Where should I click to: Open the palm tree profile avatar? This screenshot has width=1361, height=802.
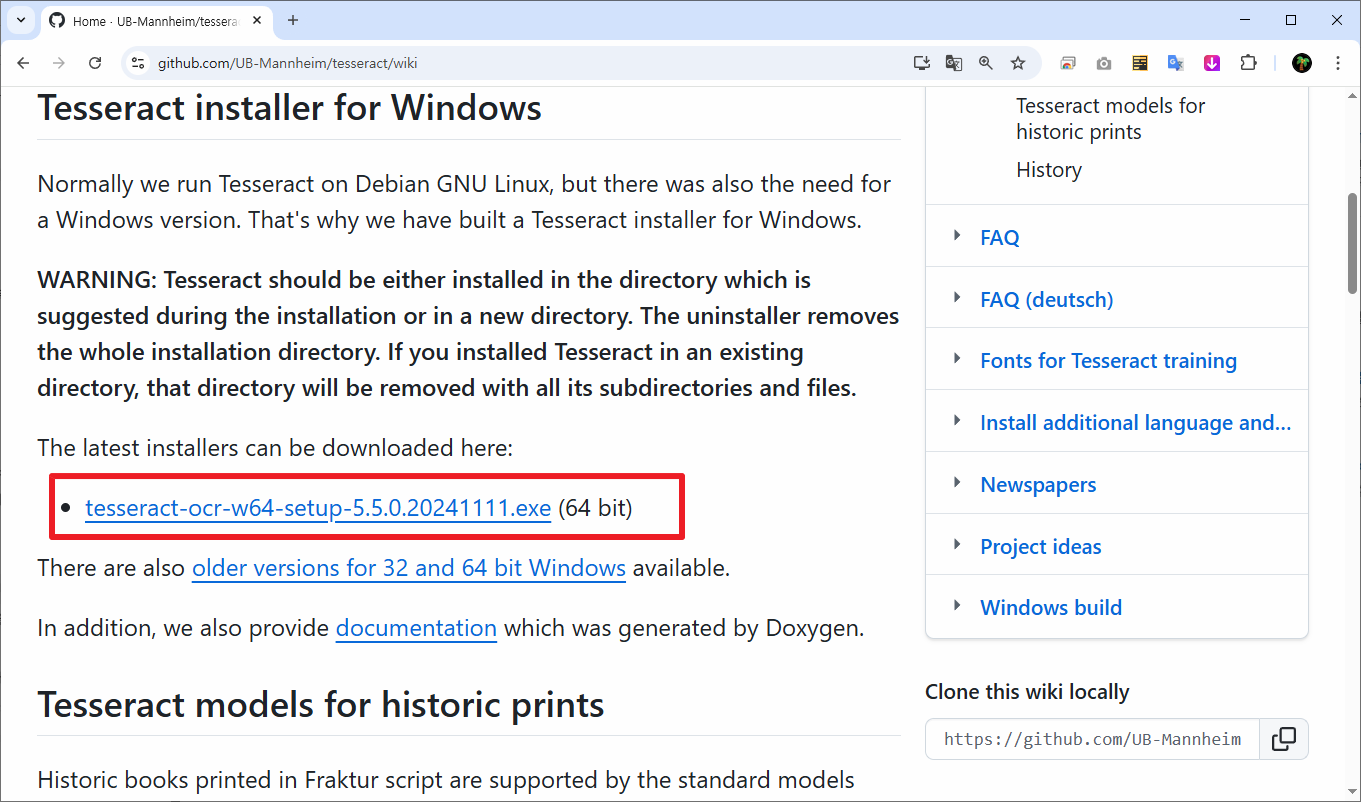click(1301, 63)
